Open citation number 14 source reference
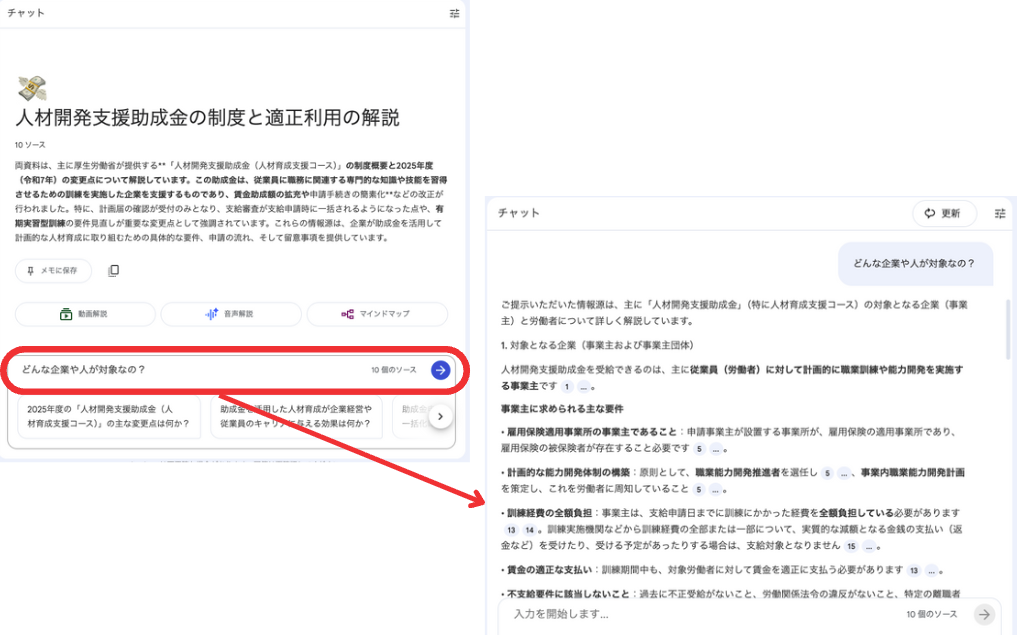This screenshot has height=635, width=1017. pyautogui.click(x=528, y=530)
